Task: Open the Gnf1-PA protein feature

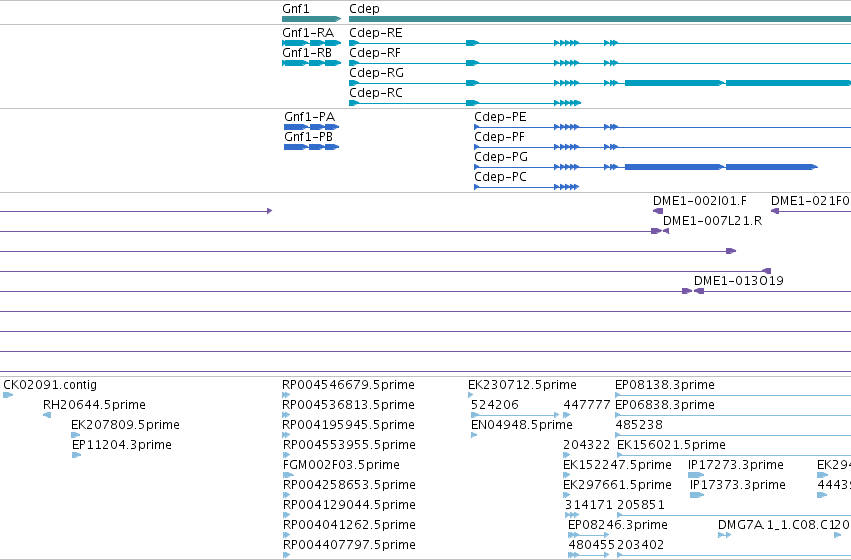Action: click(x=312, y=127)
